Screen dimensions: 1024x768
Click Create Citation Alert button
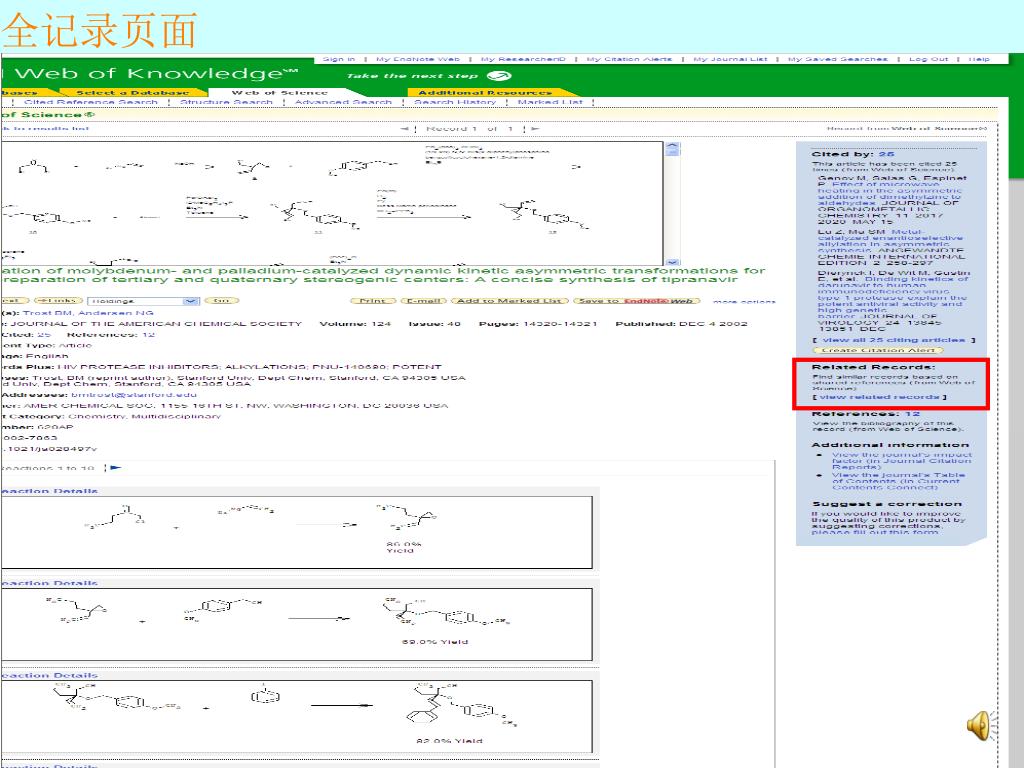pos(878,350)
